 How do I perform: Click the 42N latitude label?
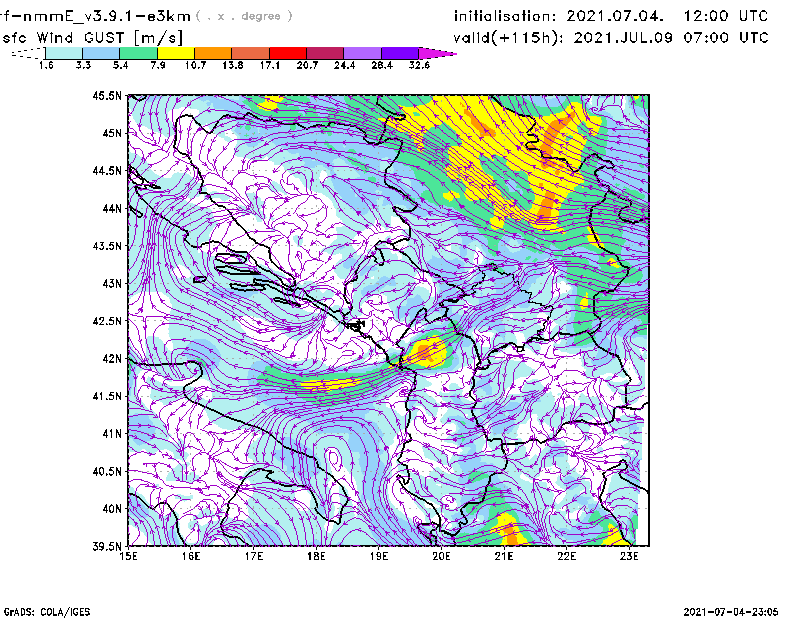click(112, 359)
